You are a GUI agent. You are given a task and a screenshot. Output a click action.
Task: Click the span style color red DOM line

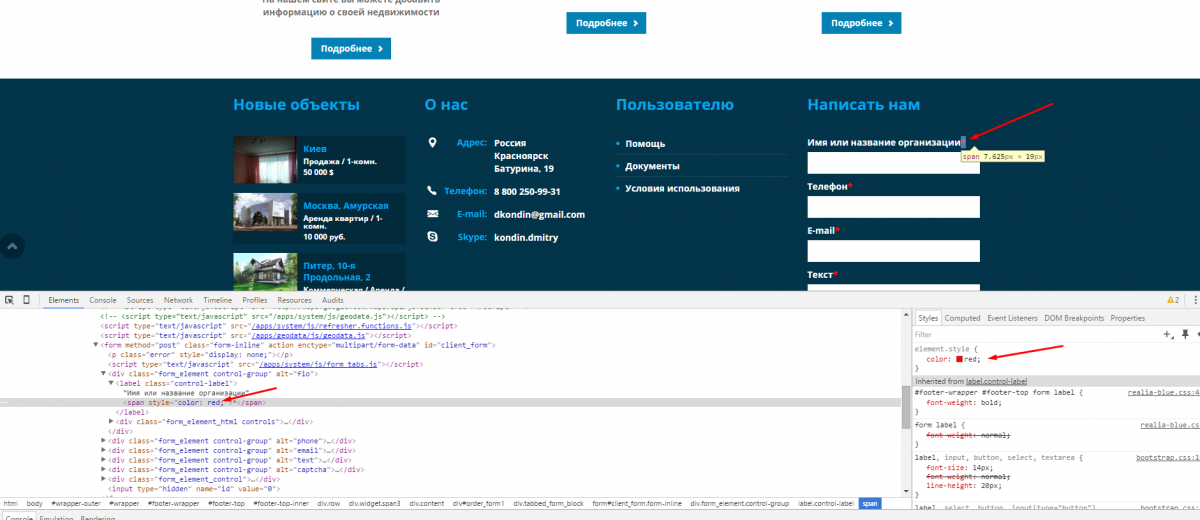pyautogui.click(x=456, y=403)
